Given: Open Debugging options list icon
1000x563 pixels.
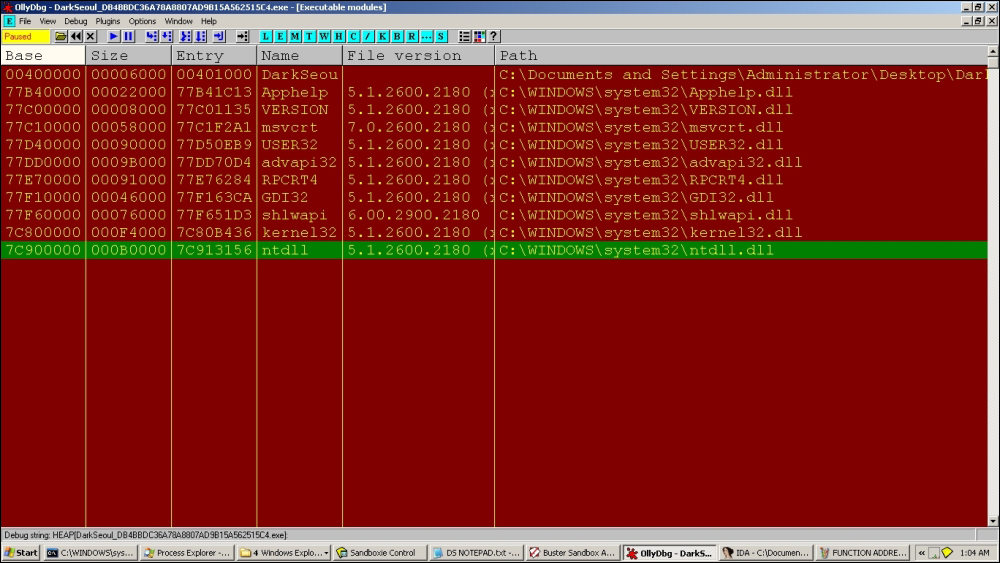Looking at the screenshot, I should pos(464,36).
